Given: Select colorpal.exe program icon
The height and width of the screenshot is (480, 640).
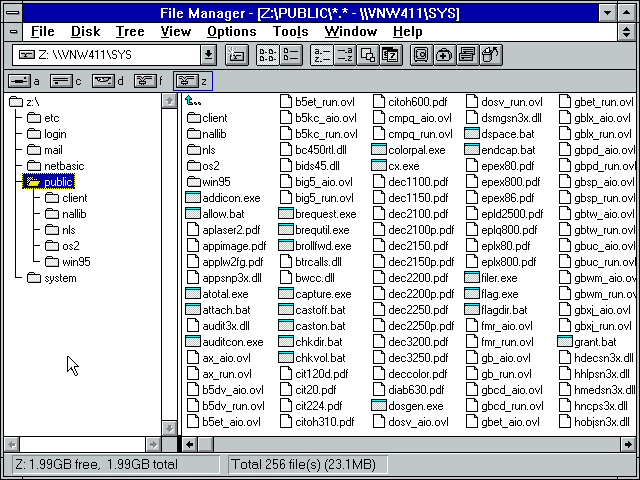Looking at the screenshot, I should pos(379,150).
